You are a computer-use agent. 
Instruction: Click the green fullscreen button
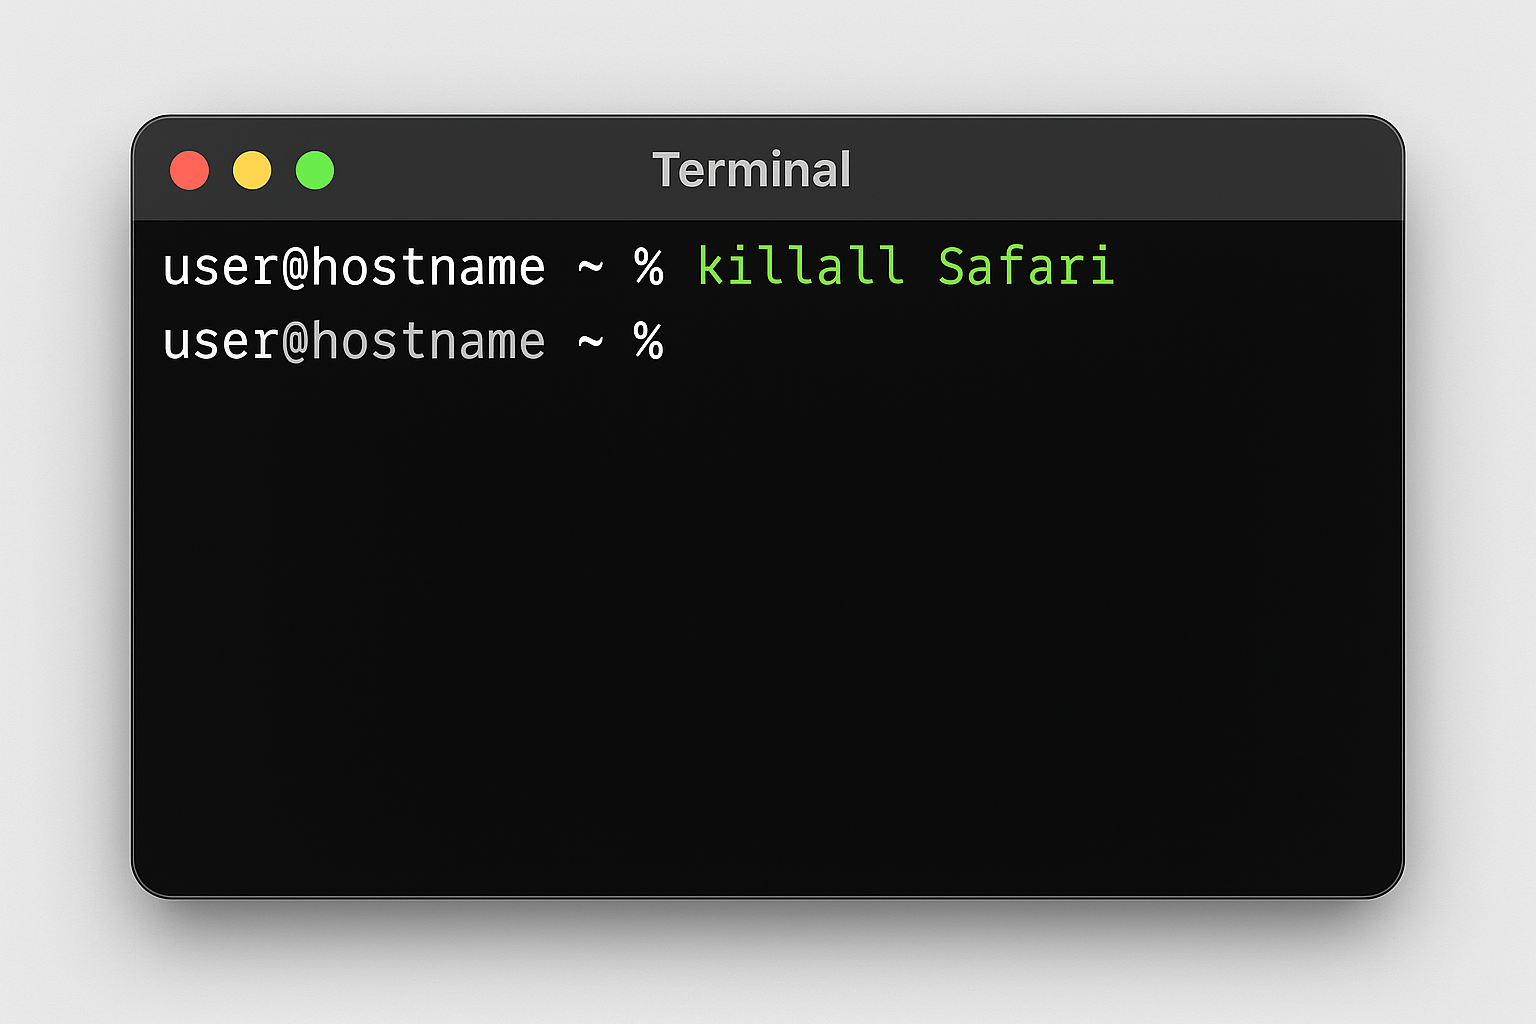point(315,170)
